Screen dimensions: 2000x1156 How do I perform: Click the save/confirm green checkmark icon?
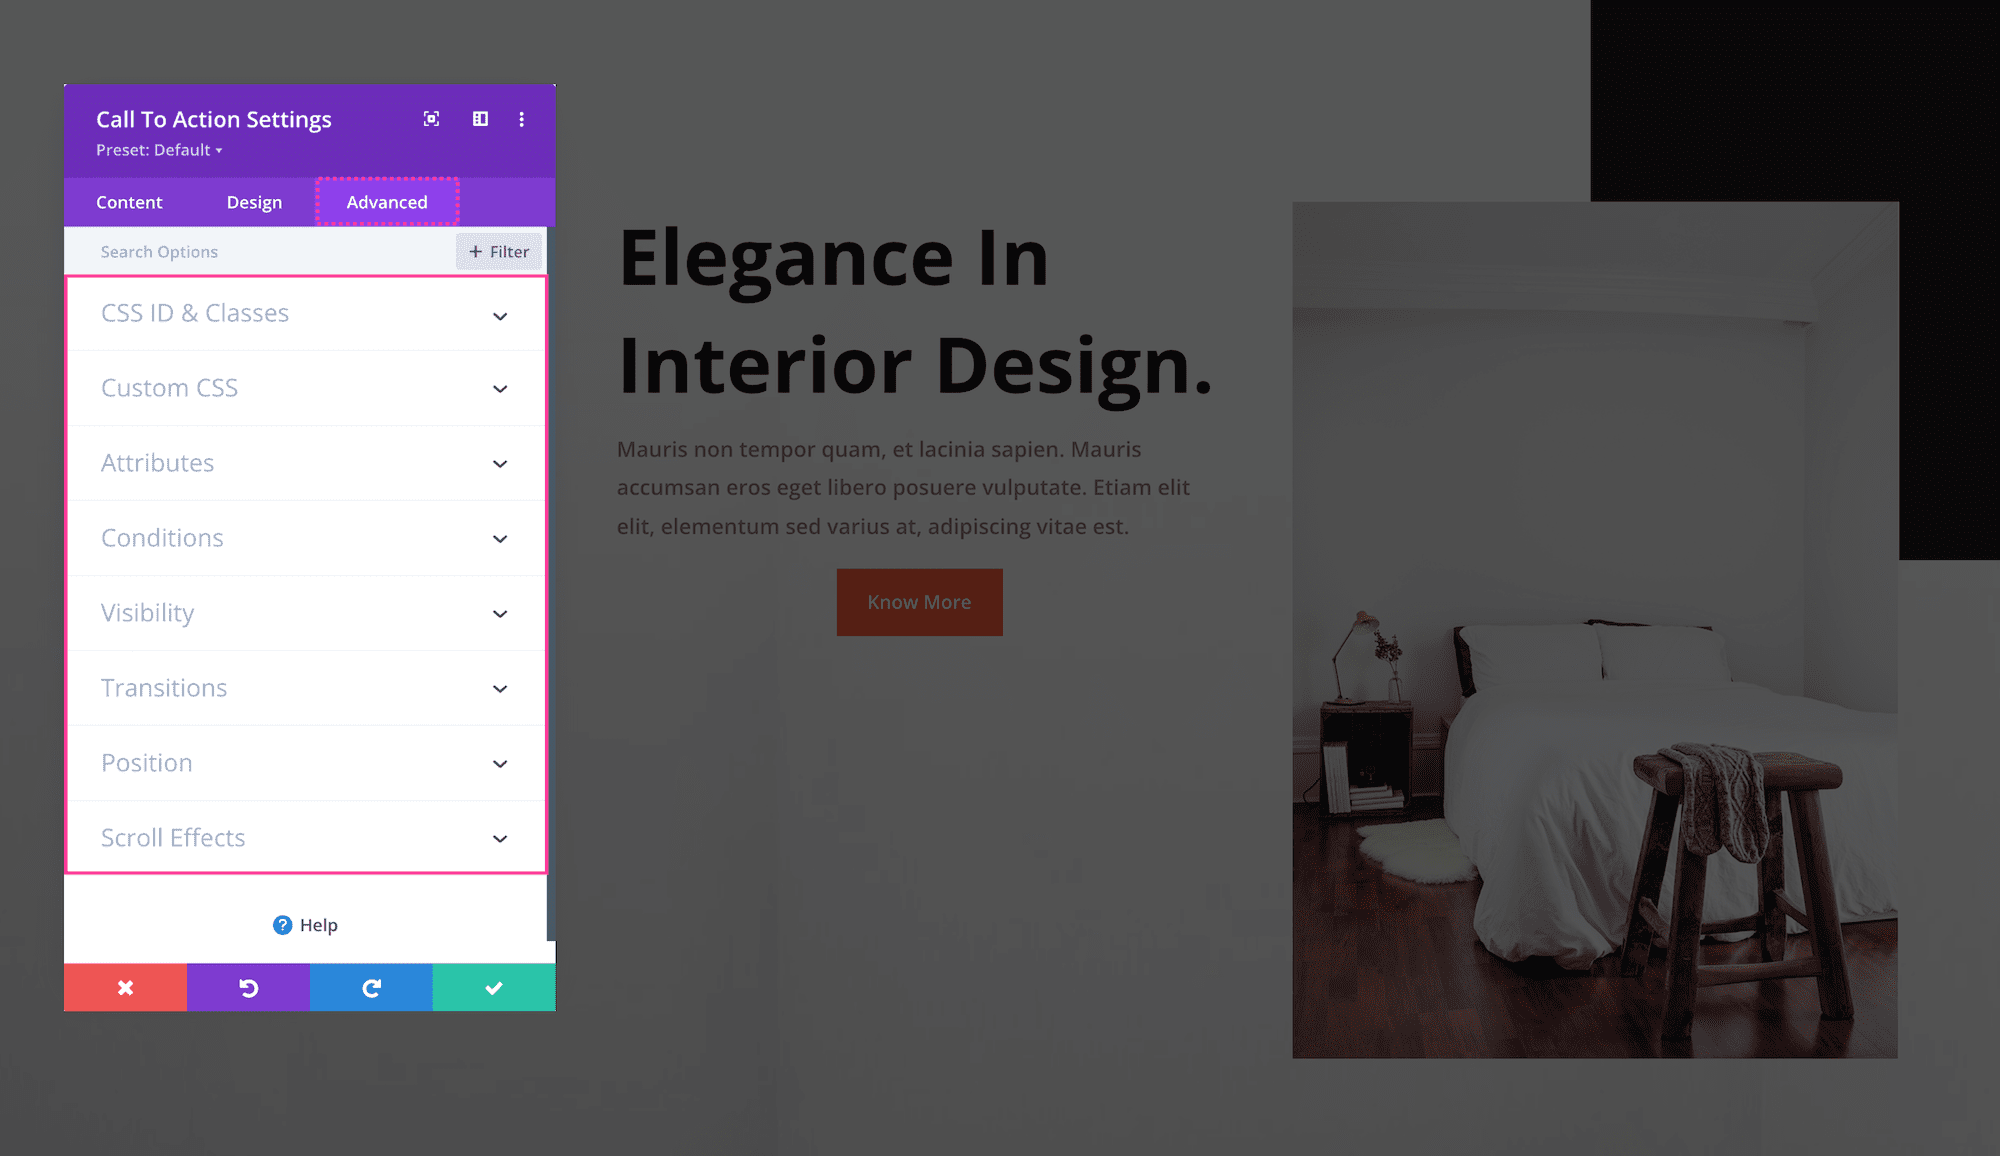[x=492, y=987]
